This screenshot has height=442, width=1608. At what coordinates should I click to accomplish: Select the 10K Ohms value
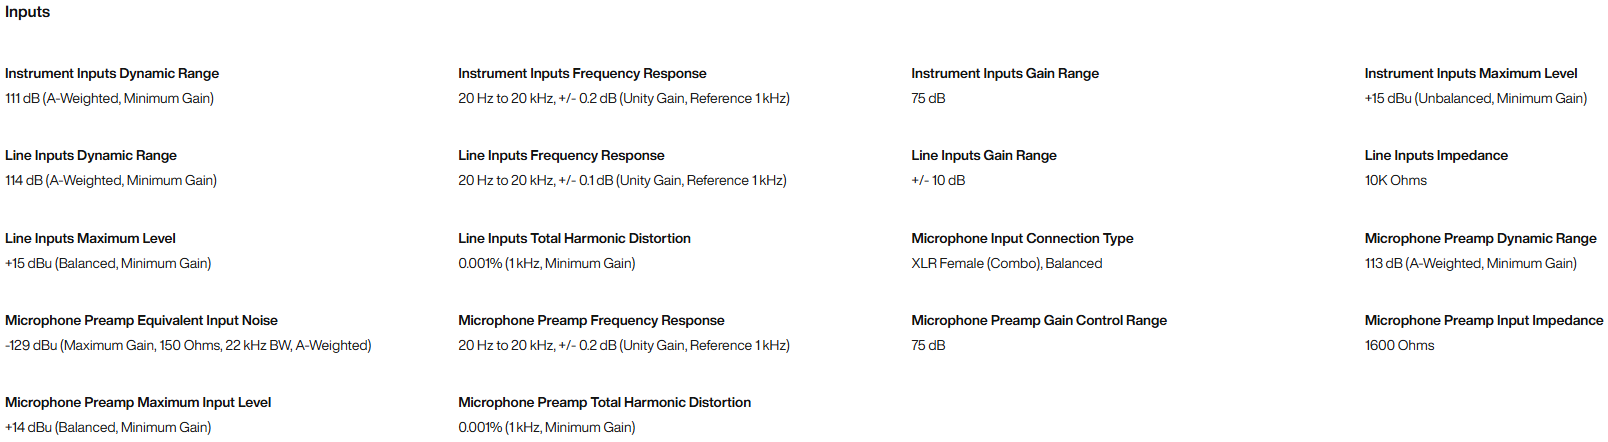pos(1396,180)
